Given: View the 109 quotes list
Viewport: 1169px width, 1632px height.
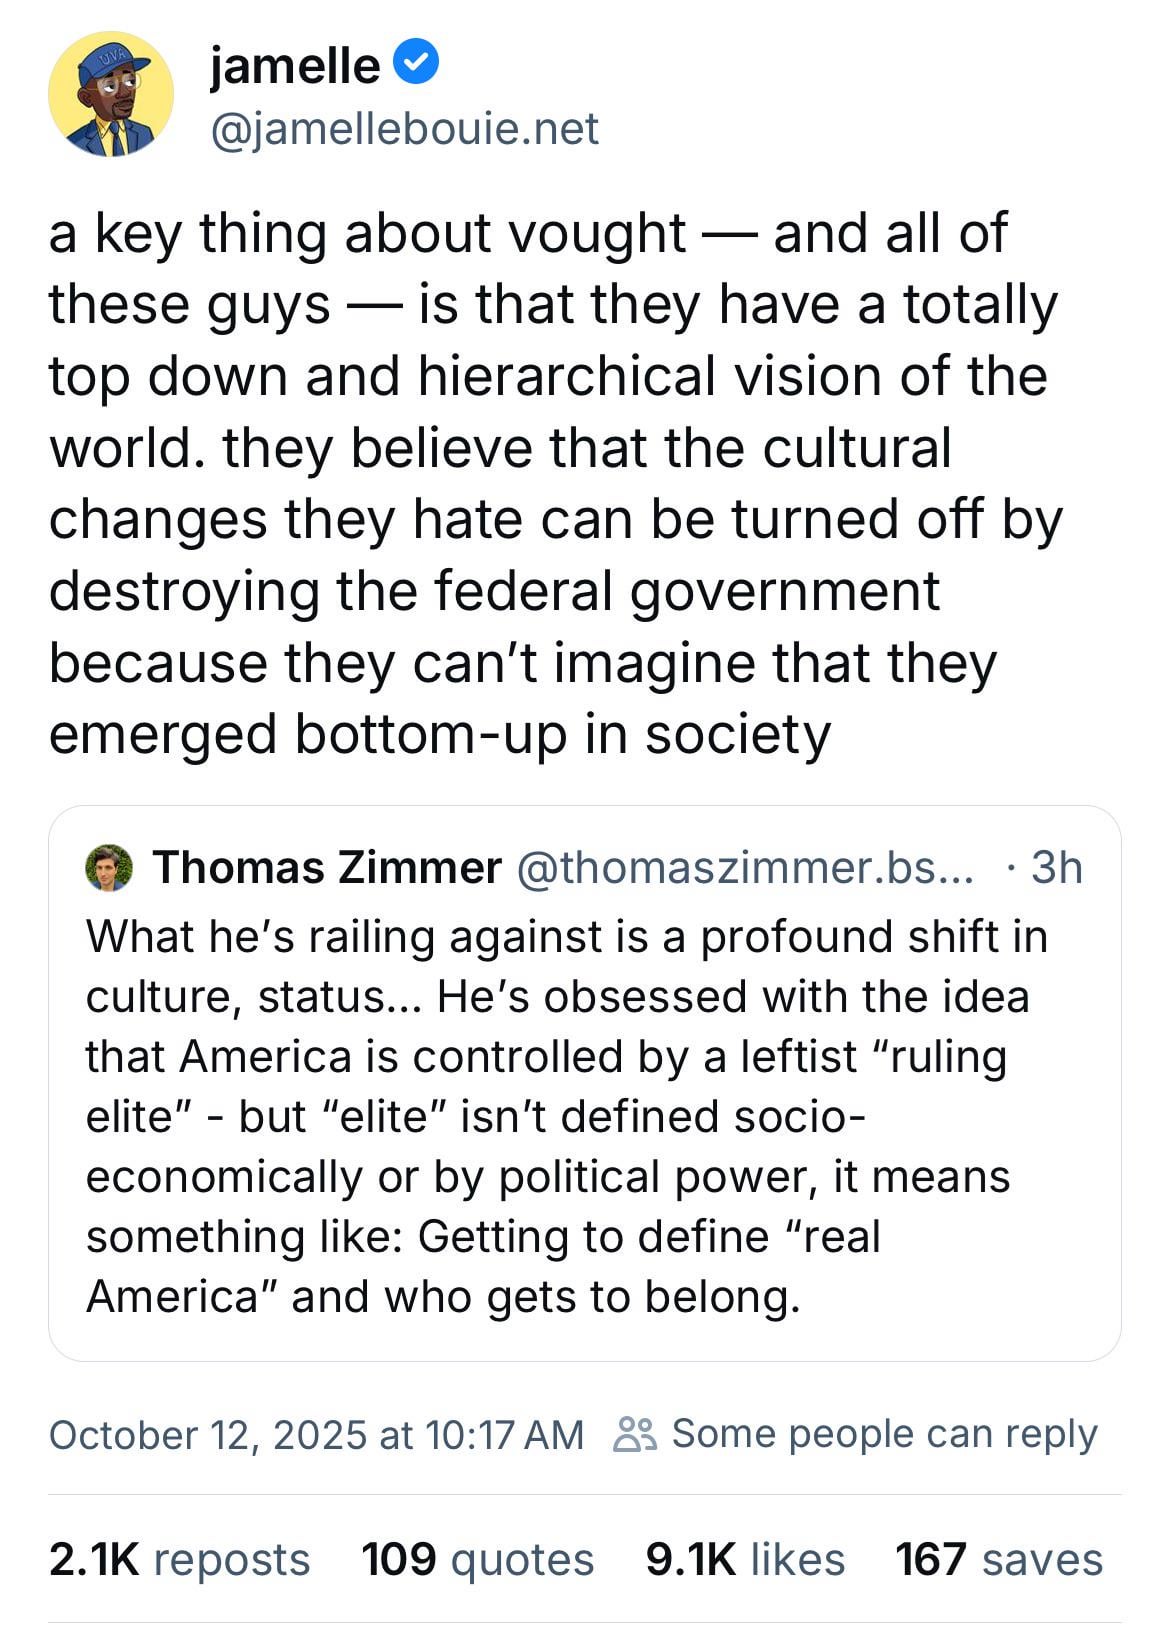Looking at the screenshot, I should (477, 1559).
